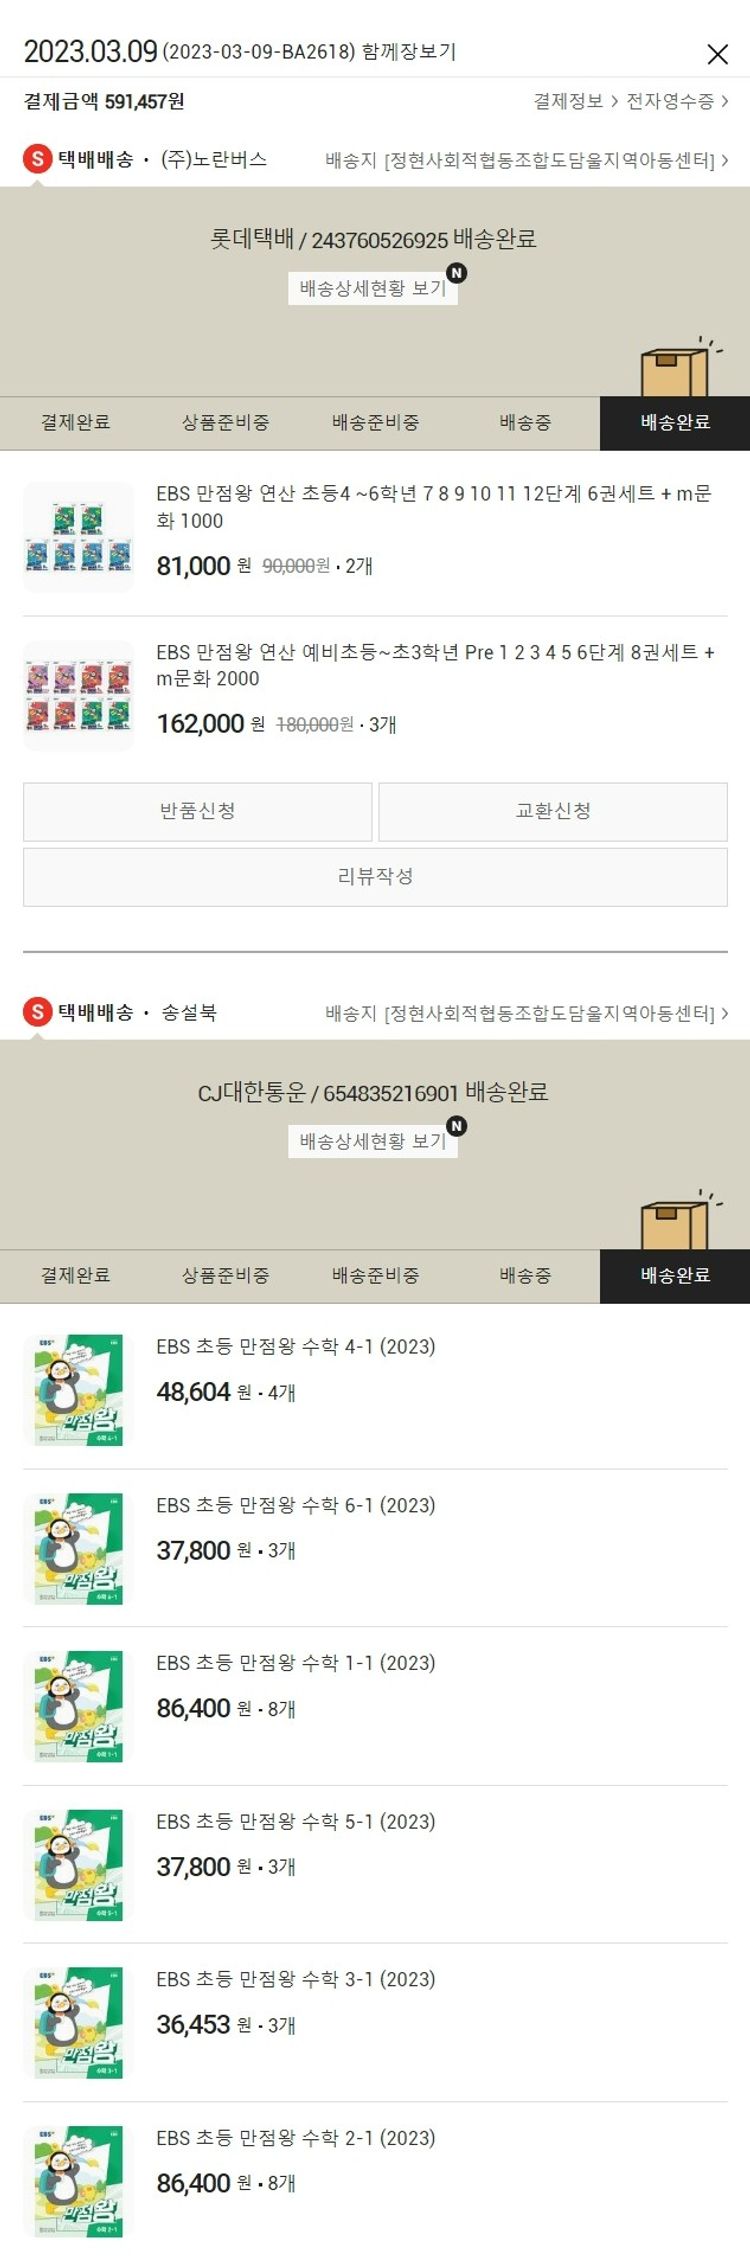Open 전자영수증 electronic receipt link

pyautogui.click(x=677, y=101)
